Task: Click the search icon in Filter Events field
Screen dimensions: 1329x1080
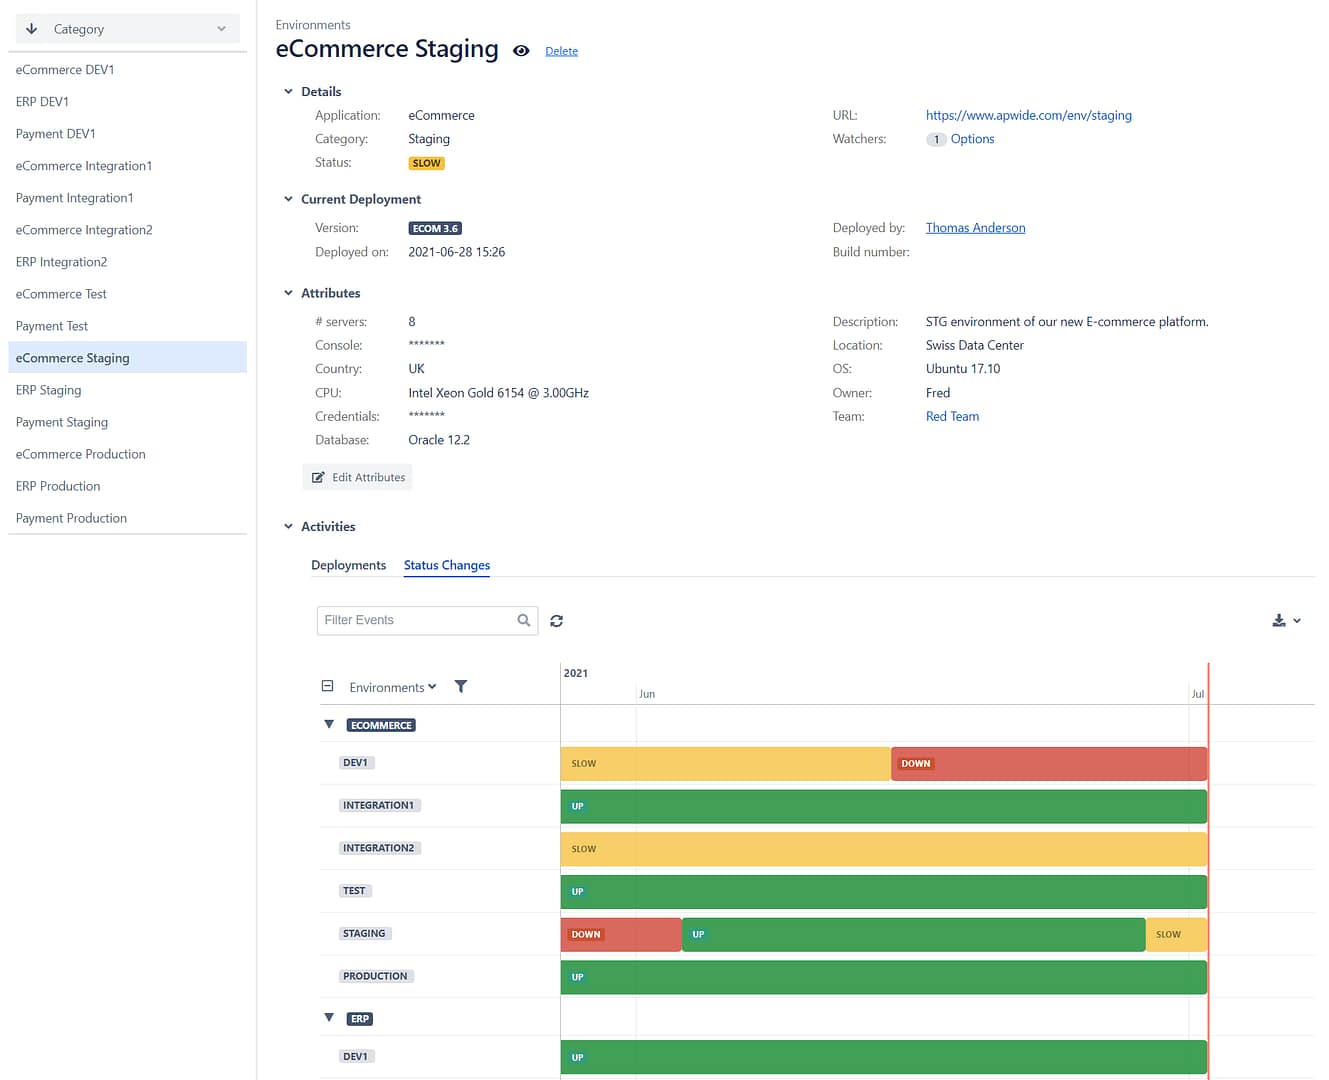Action: [523, 620]
